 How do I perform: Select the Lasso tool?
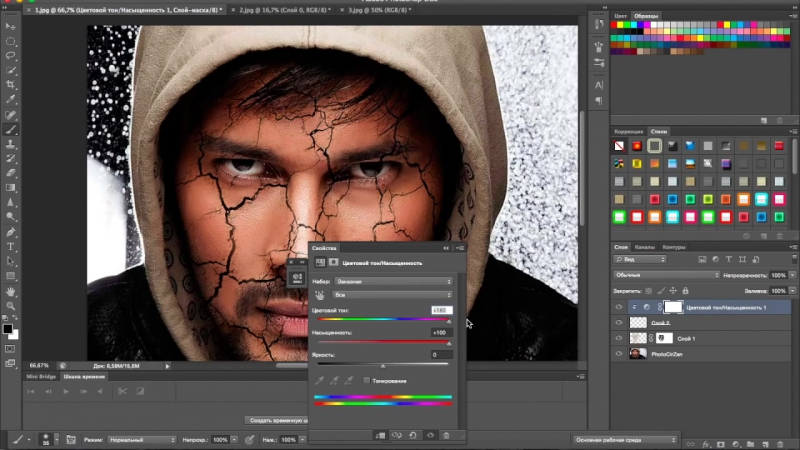pos(11,57)
